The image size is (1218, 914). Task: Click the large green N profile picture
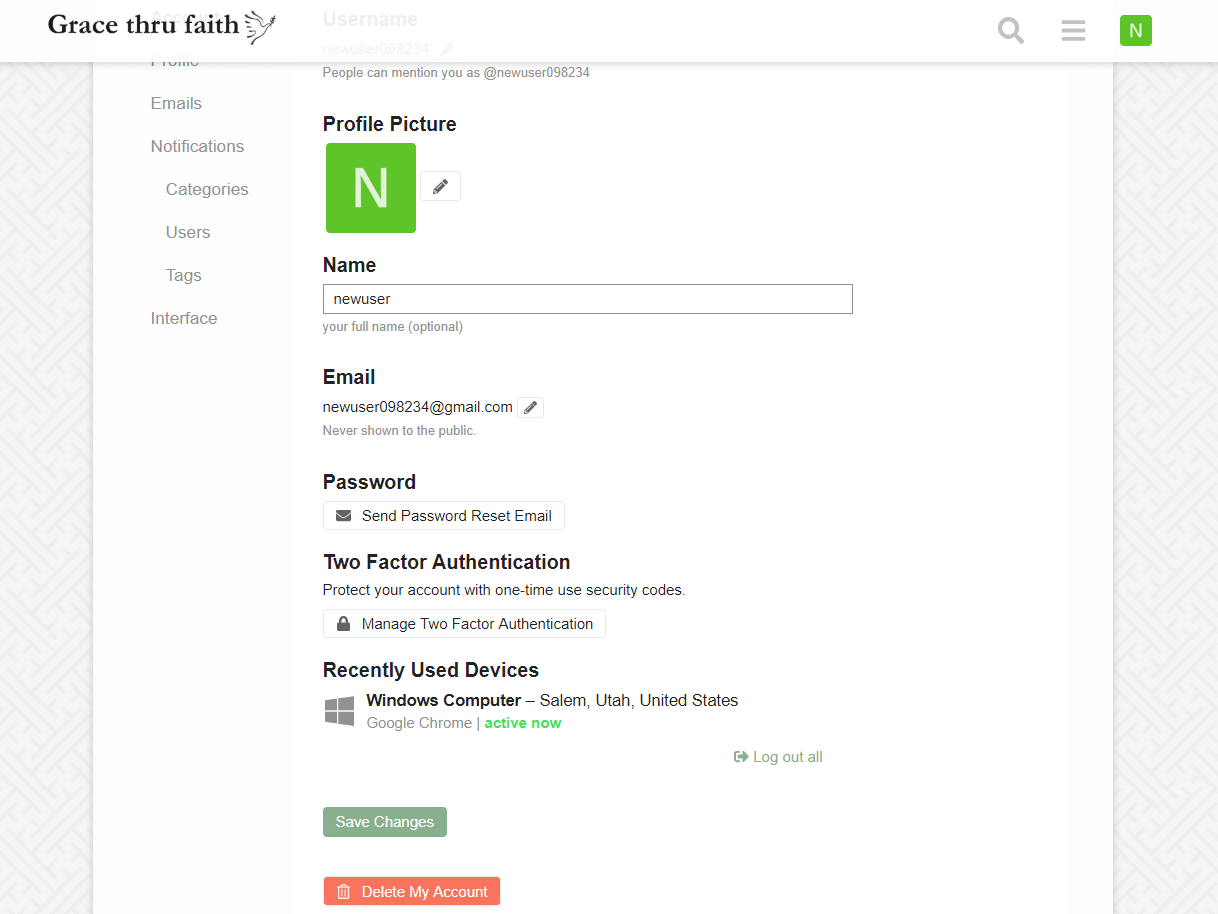point(371,188)
